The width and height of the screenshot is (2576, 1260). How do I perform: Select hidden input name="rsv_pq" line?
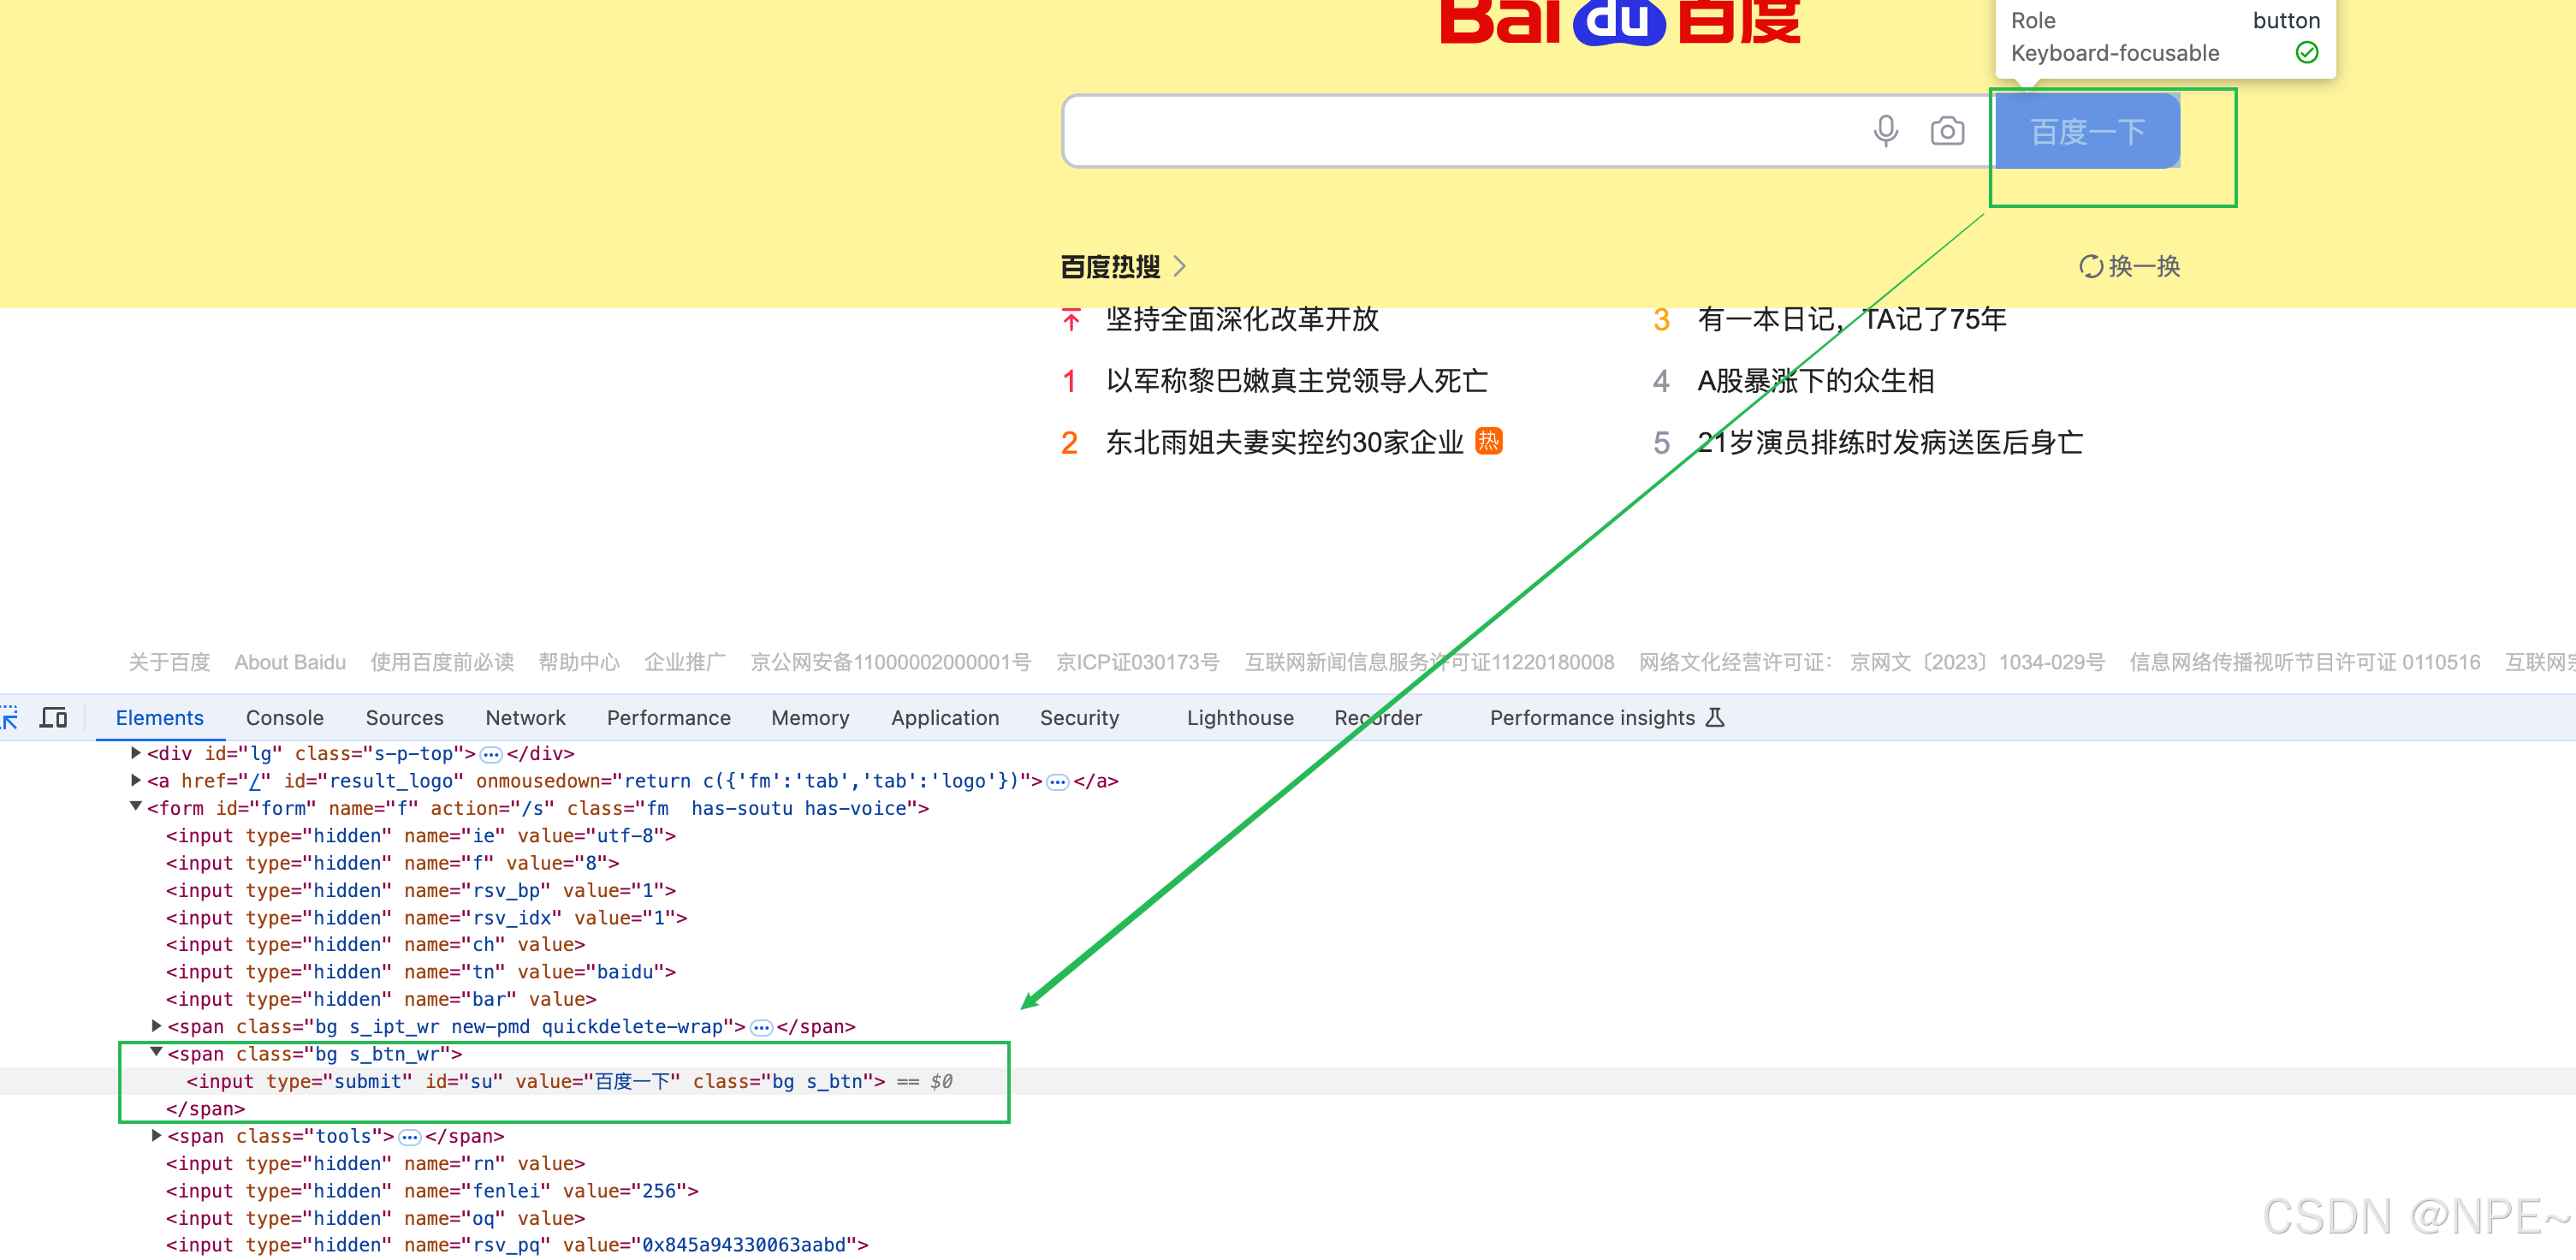click(517, 1244)
